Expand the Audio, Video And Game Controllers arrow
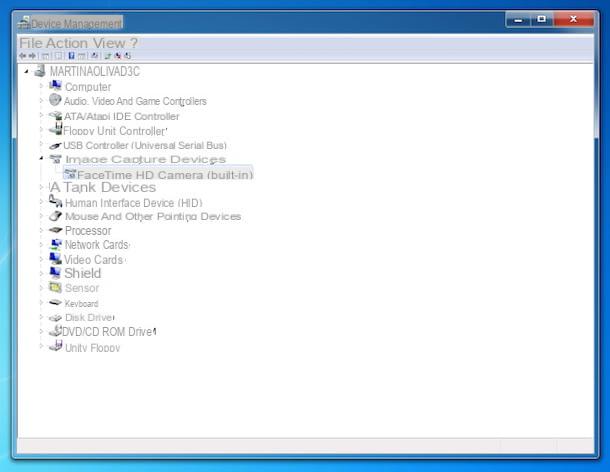Viewport: 610px width, 472px height. click(x=41, y=100)
